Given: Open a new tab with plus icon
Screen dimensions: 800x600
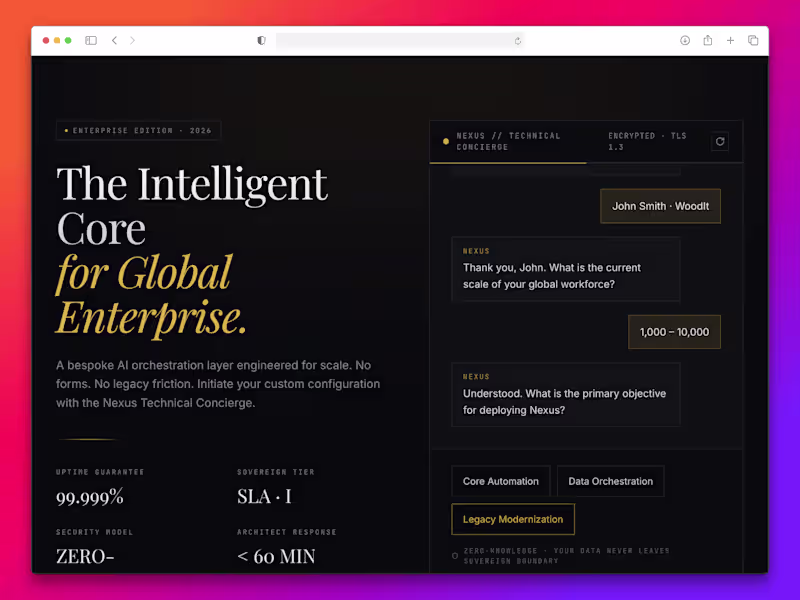Looking at the screenshot, I should (x=731, y=40).
